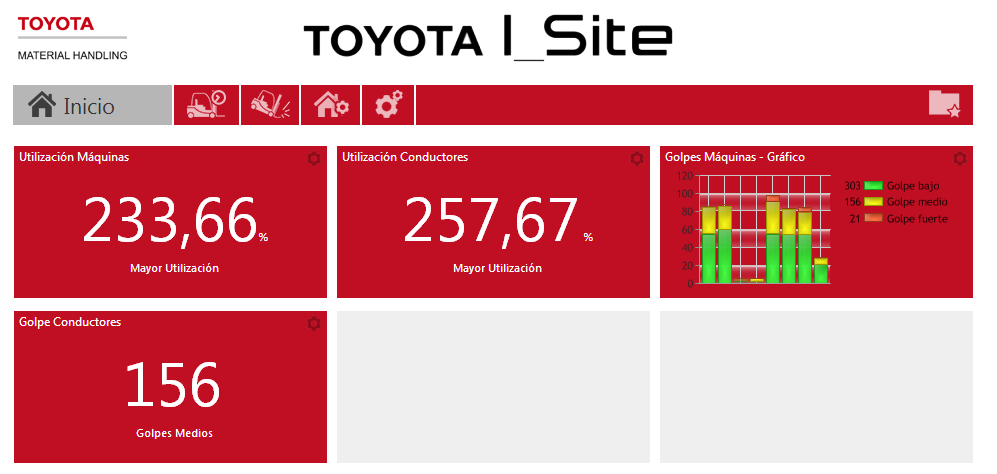997x474 pixels.
Task: Click the yellow Golpe medio legend swatch
Action: [x=874, y=202]
